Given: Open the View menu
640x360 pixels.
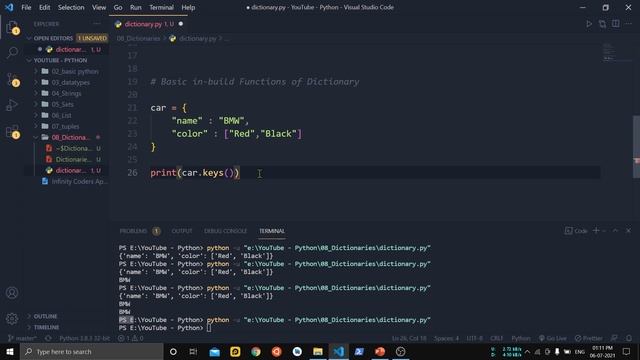Looking at the screenshot, I should 99,7.
